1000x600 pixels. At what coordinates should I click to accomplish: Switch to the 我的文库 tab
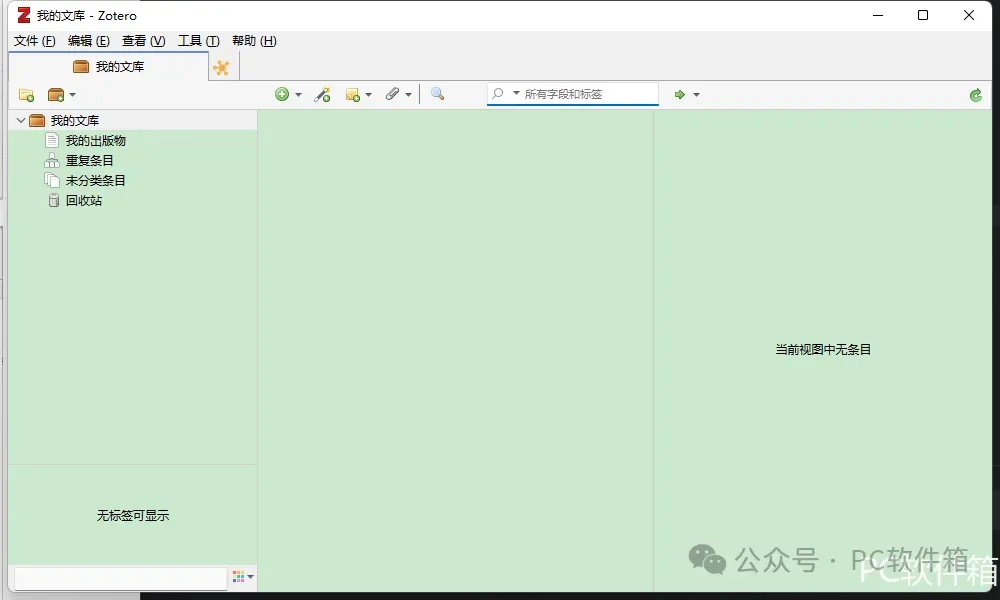pyautogui.click(x=108, y=66)
